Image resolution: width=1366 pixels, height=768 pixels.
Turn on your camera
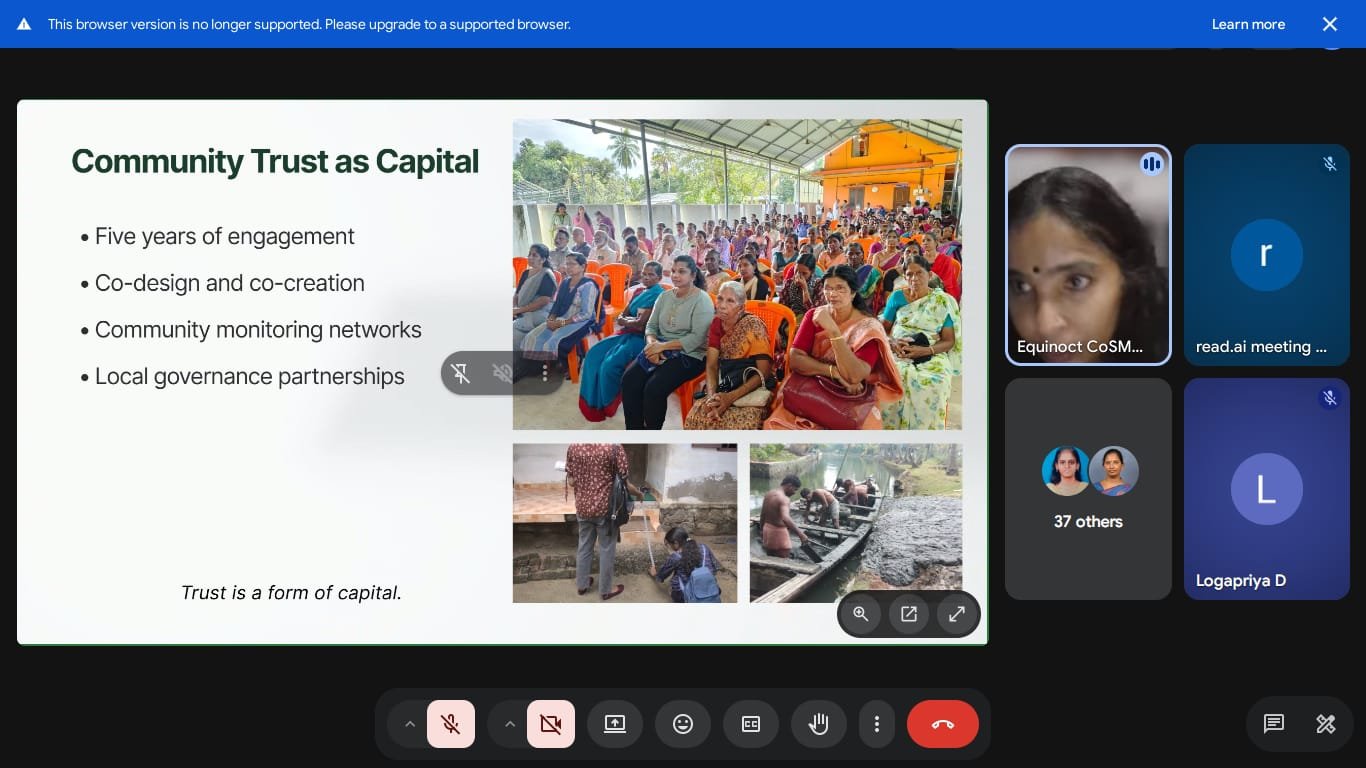tap(551, 724)
